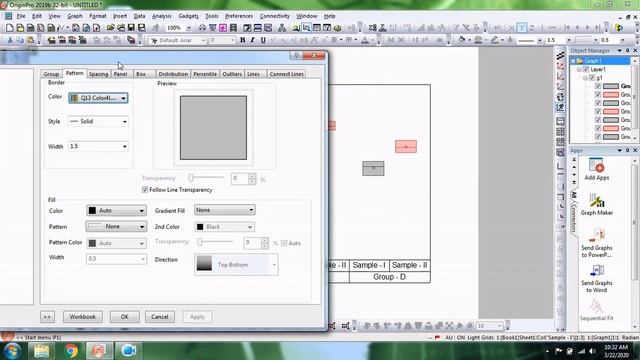640x360 pixels.
Task: Toggle Layer1 visibility checkbox in Object Manager
Action: point(586,69)
